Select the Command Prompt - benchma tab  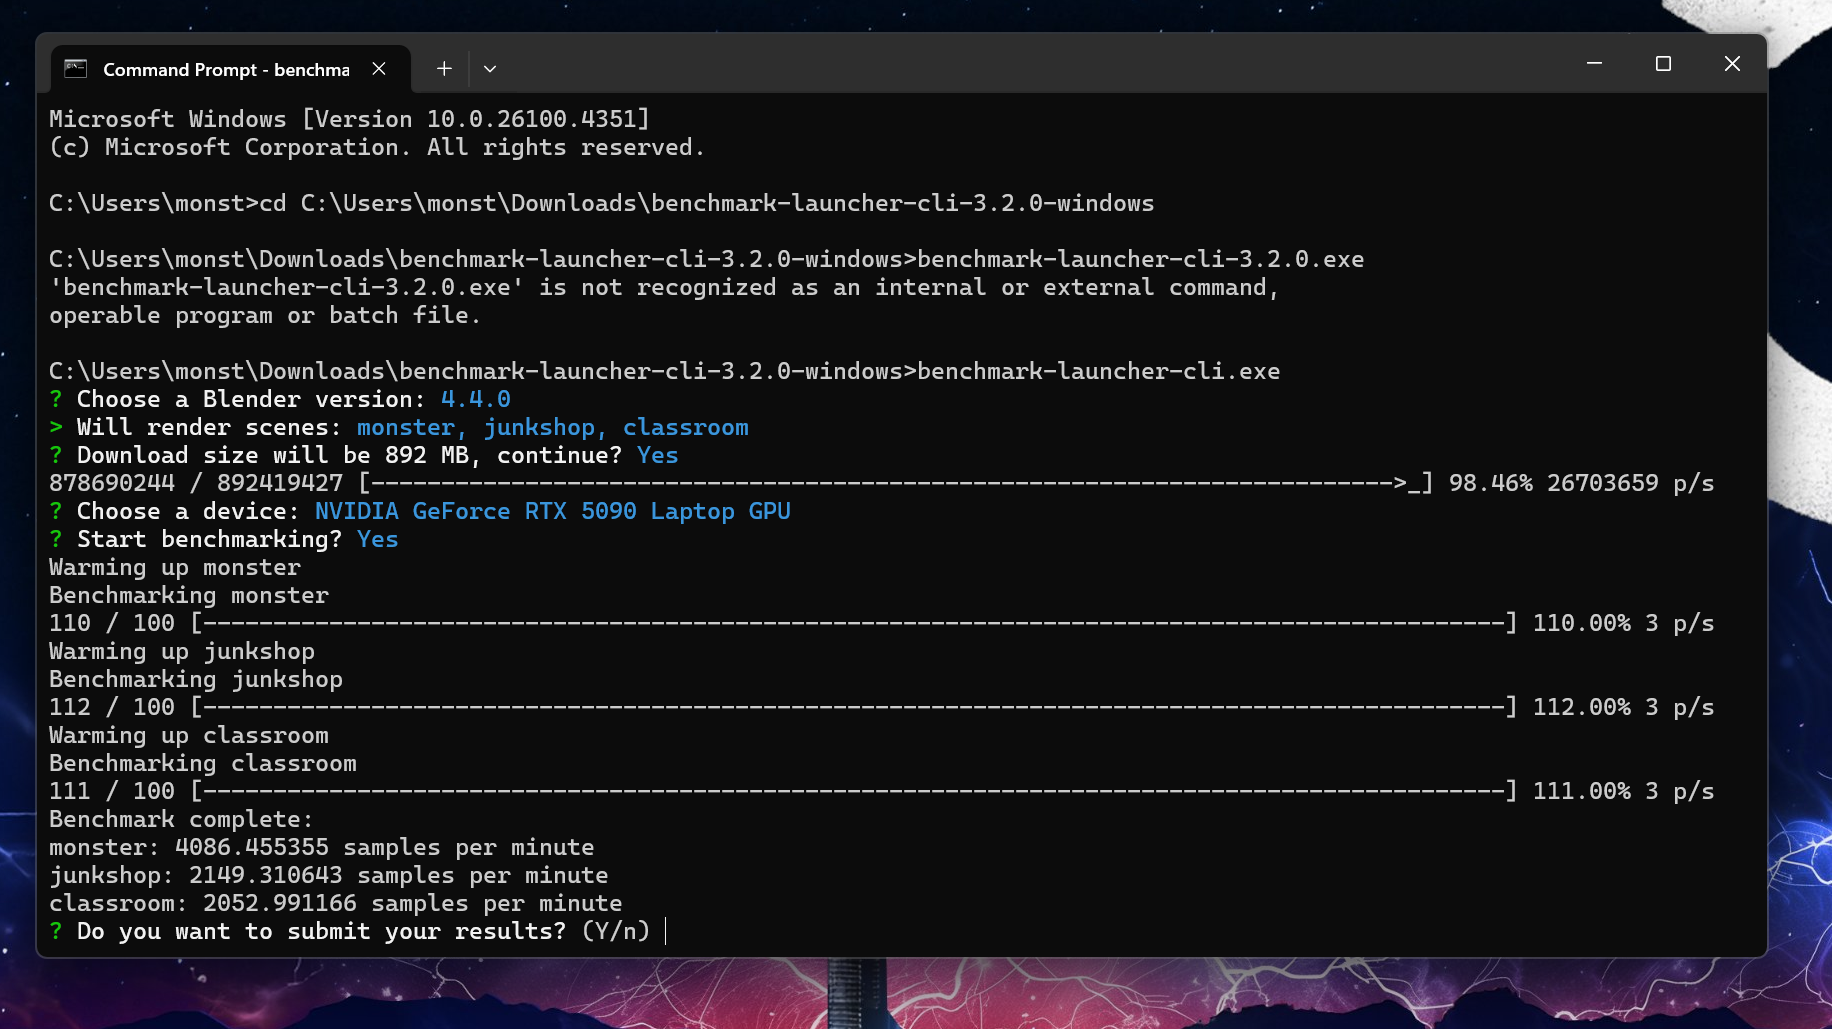pos(231,69)
